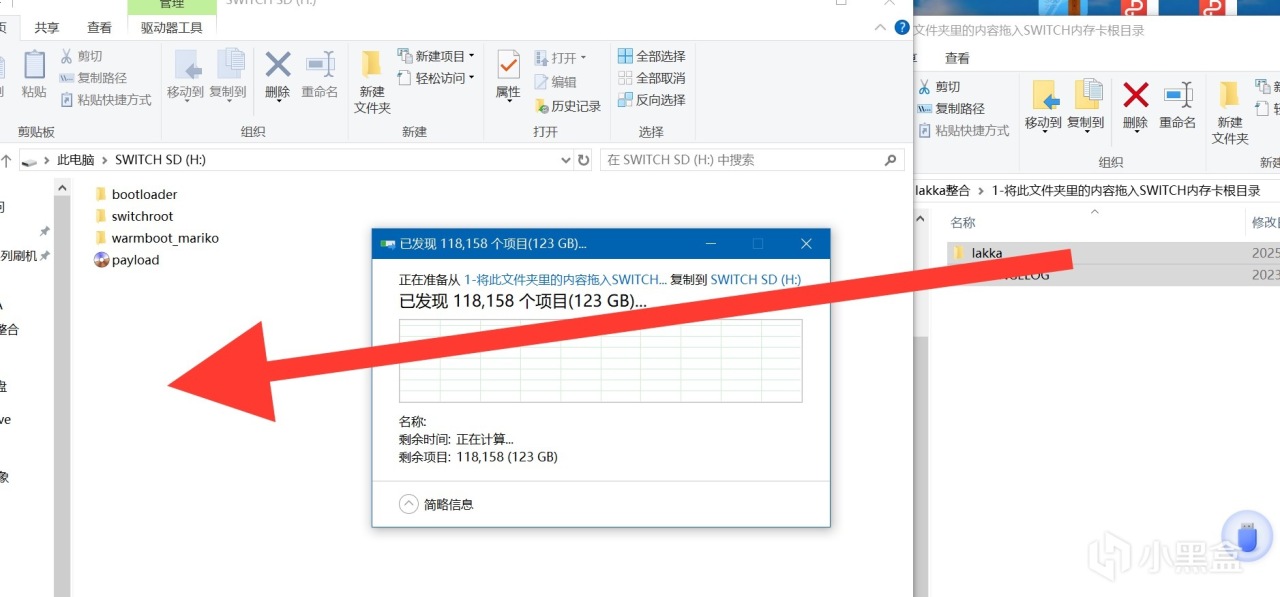The image size is (1280, 597).
Task: Click the payload file icon
Action: (x=101, y=260)
